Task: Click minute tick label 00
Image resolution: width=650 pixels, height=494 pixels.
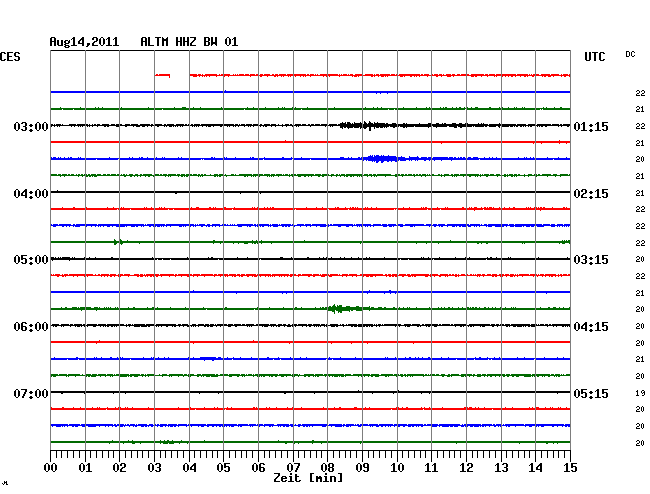Action: click(x=51, y=468)
